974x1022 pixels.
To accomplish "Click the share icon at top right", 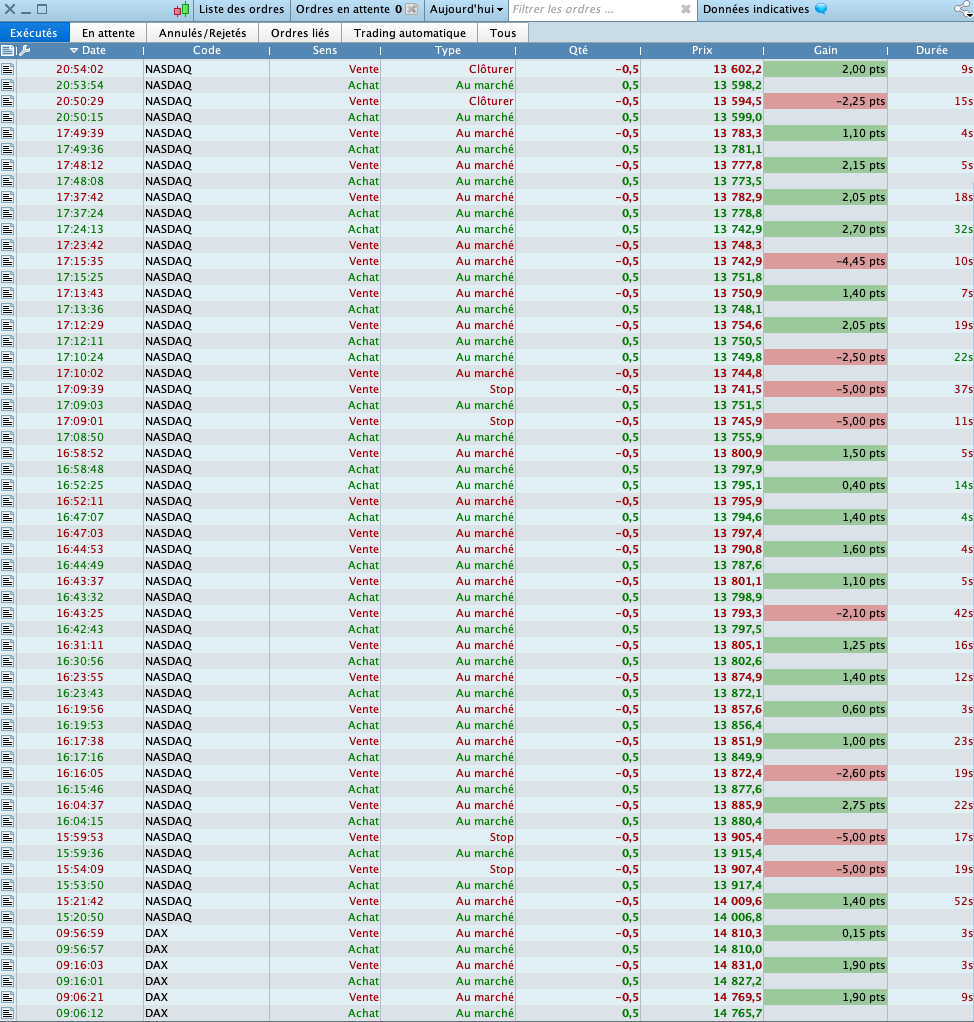I will pyautogui.click(x=963, y=9).
